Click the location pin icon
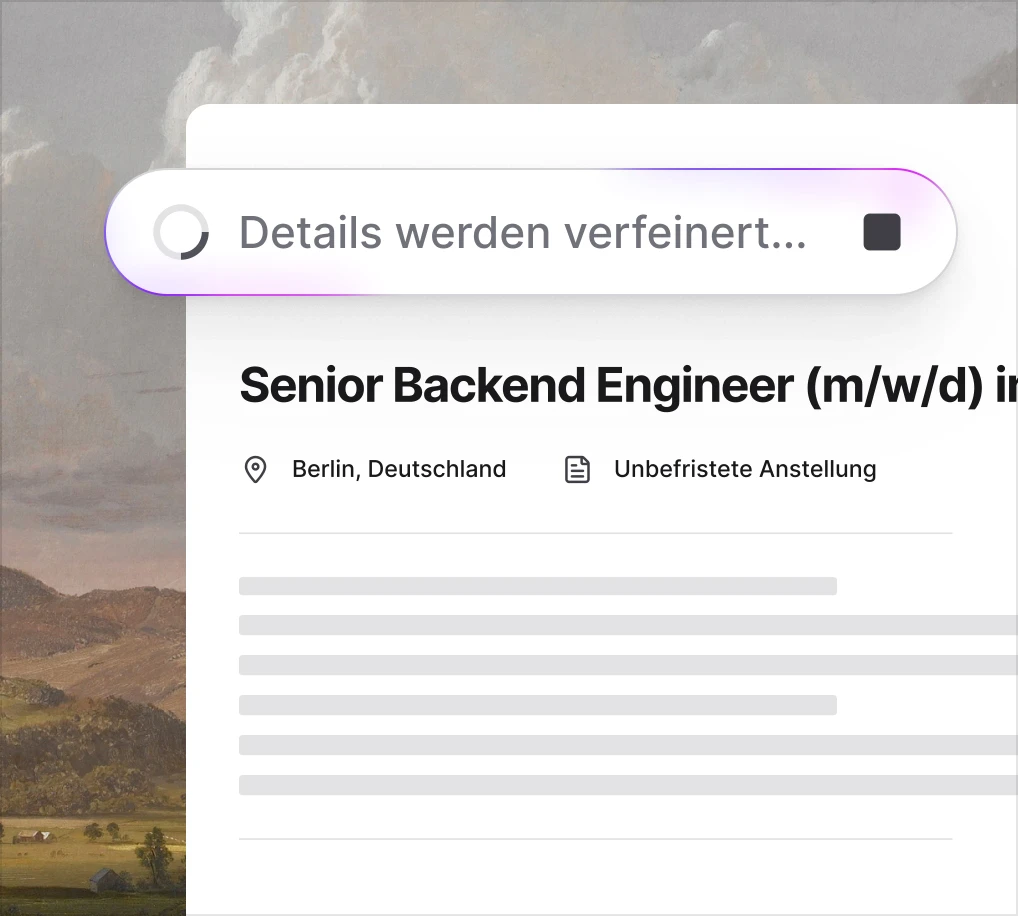 pos(255,469)
